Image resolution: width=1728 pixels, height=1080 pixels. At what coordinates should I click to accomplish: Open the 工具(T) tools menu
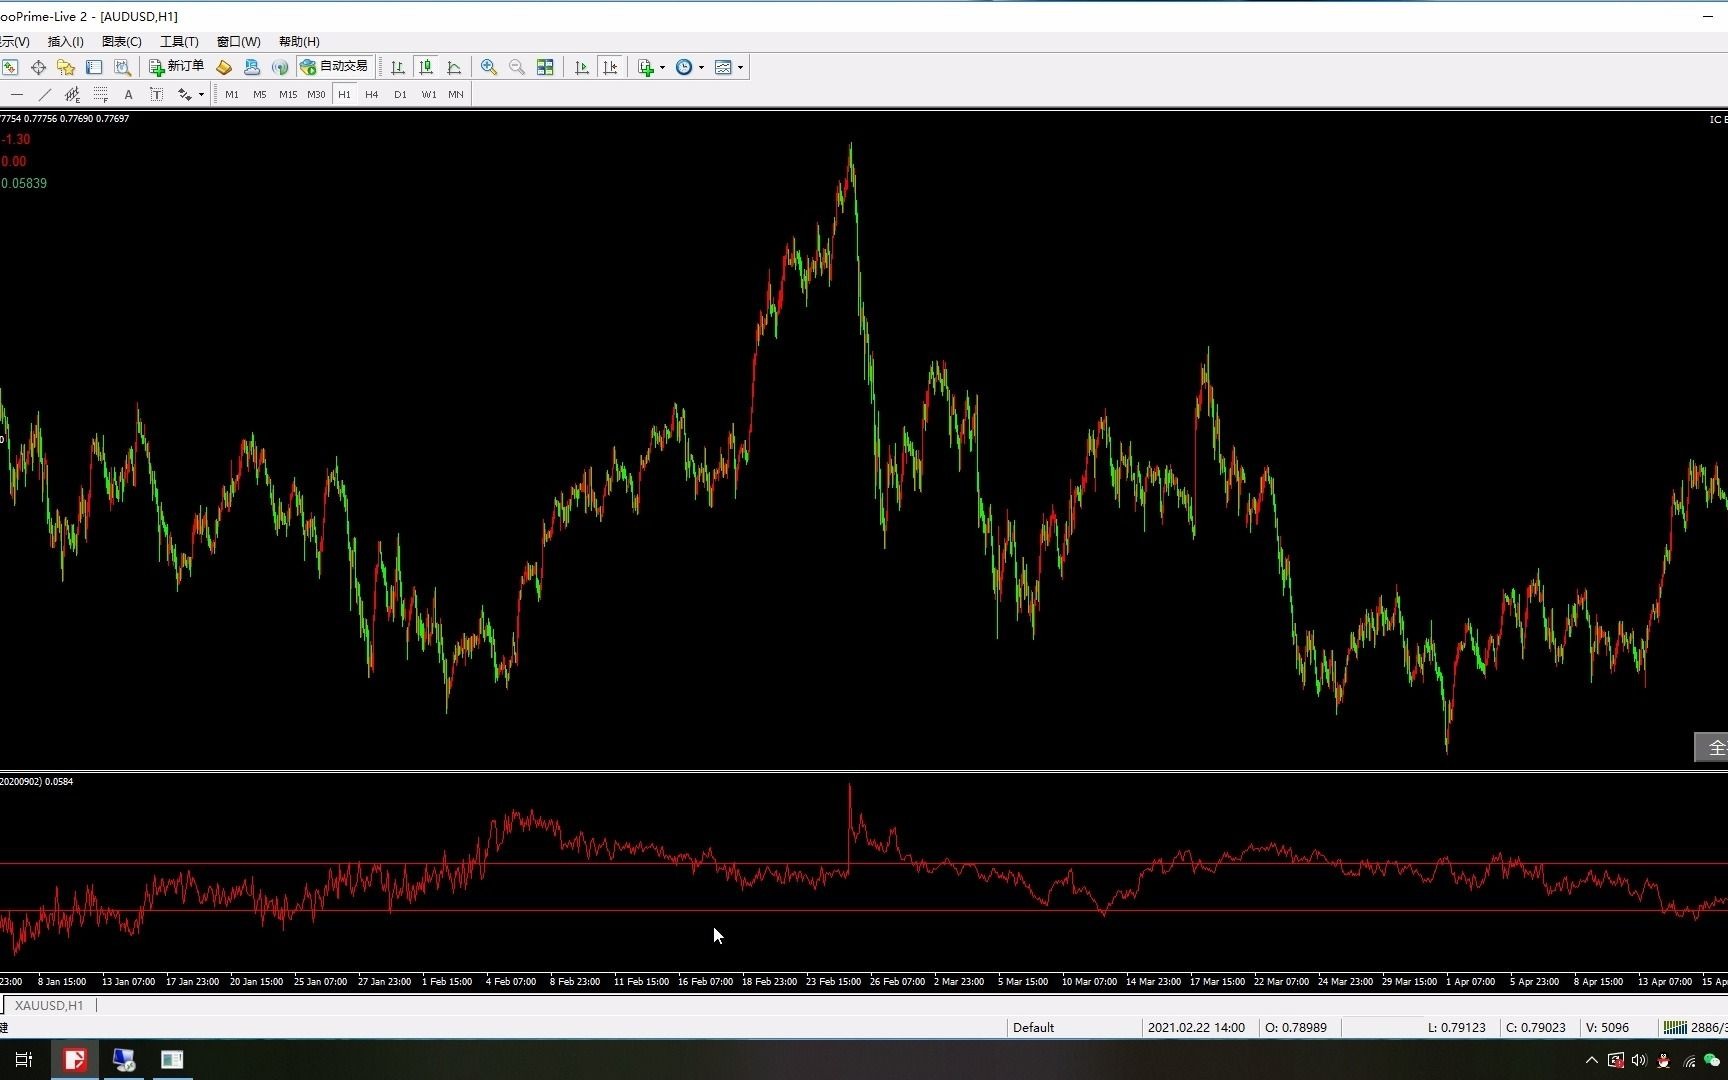(x=180, y=41)
